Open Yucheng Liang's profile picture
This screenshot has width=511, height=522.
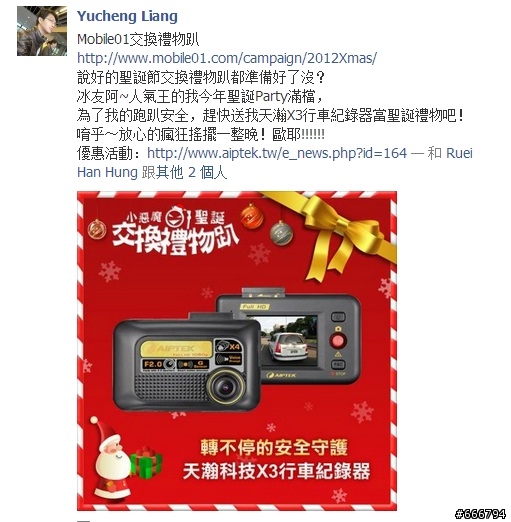(x=42, y=31)
